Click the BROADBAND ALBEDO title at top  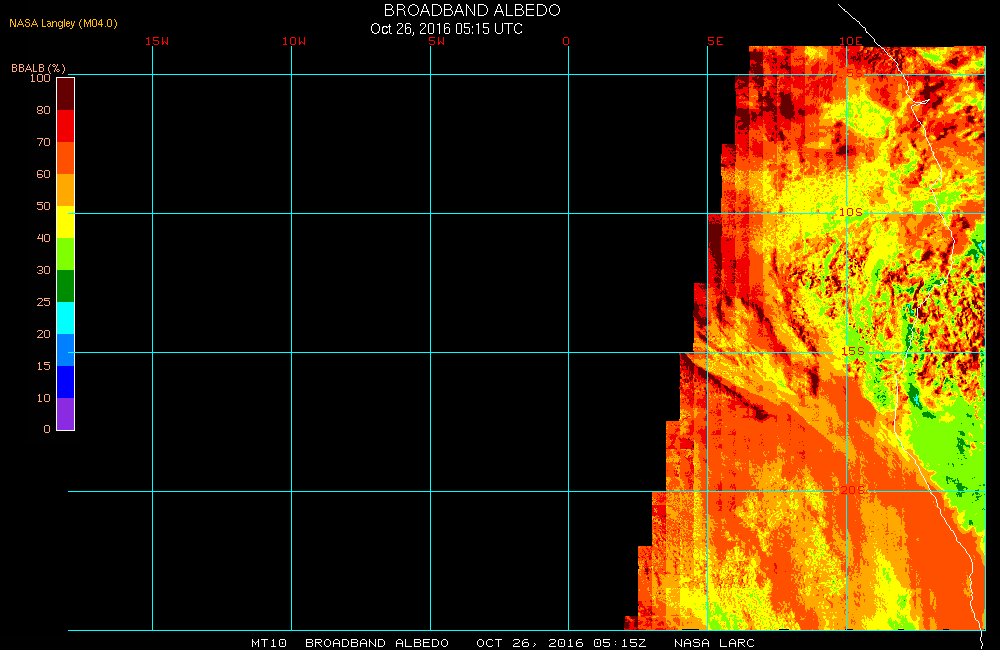coord(472,10)
